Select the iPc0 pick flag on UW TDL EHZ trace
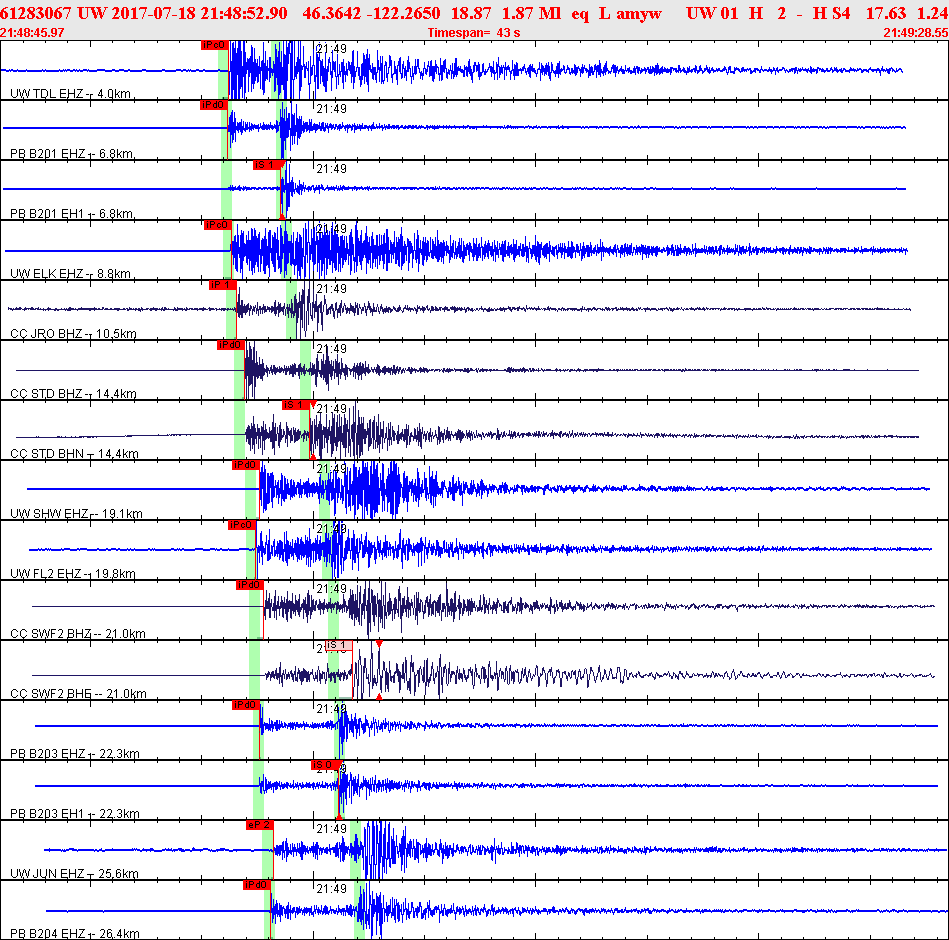 pyautogui.click(x=214, y=45)
